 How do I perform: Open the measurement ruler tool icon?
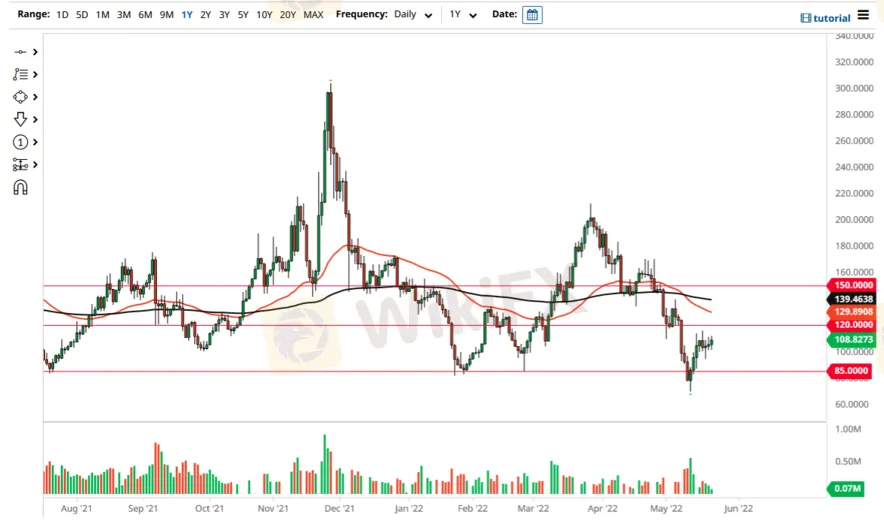coord(20,165)
